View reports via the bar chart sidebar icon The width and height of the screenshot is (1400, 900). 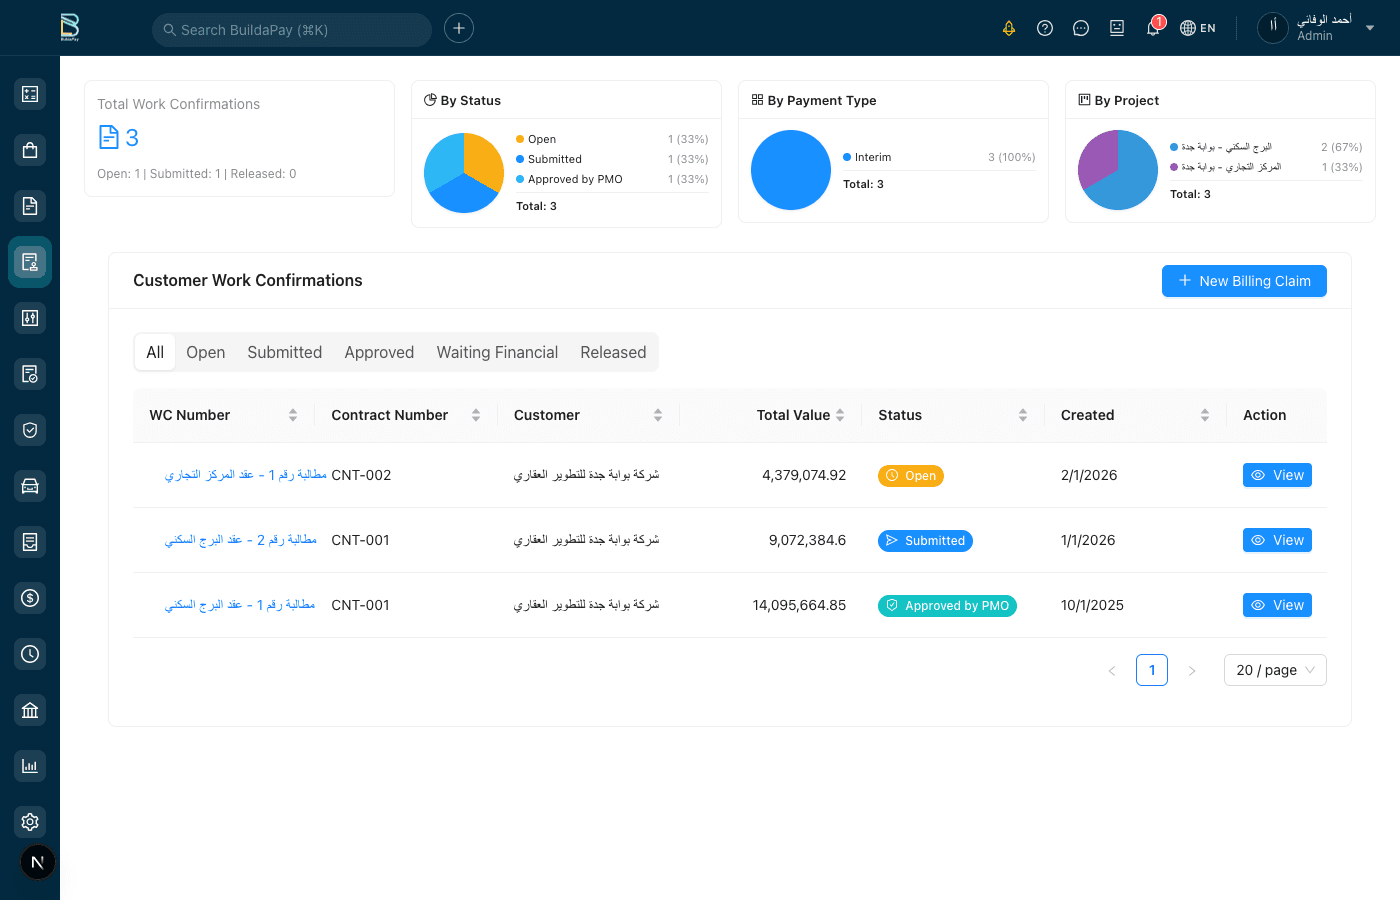[30, 765]
